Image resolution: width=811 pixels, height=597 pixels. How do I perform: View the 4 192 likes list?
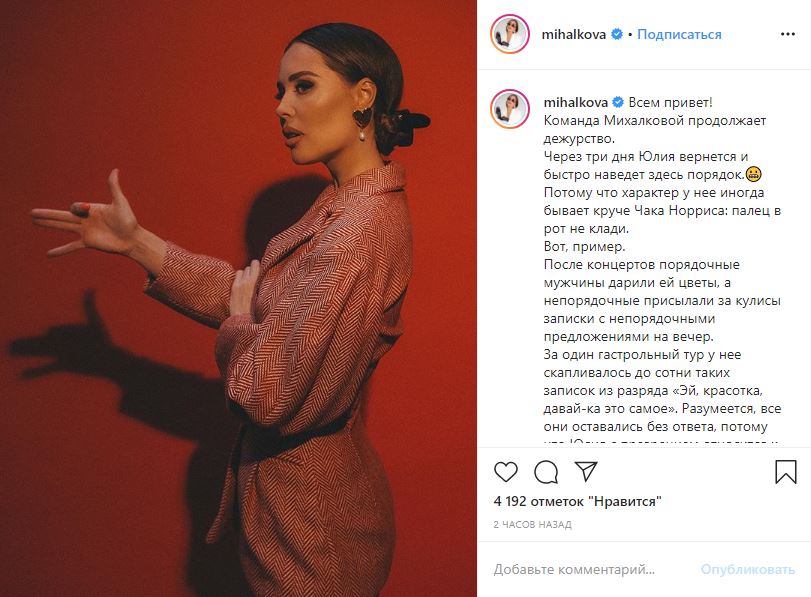578,501
